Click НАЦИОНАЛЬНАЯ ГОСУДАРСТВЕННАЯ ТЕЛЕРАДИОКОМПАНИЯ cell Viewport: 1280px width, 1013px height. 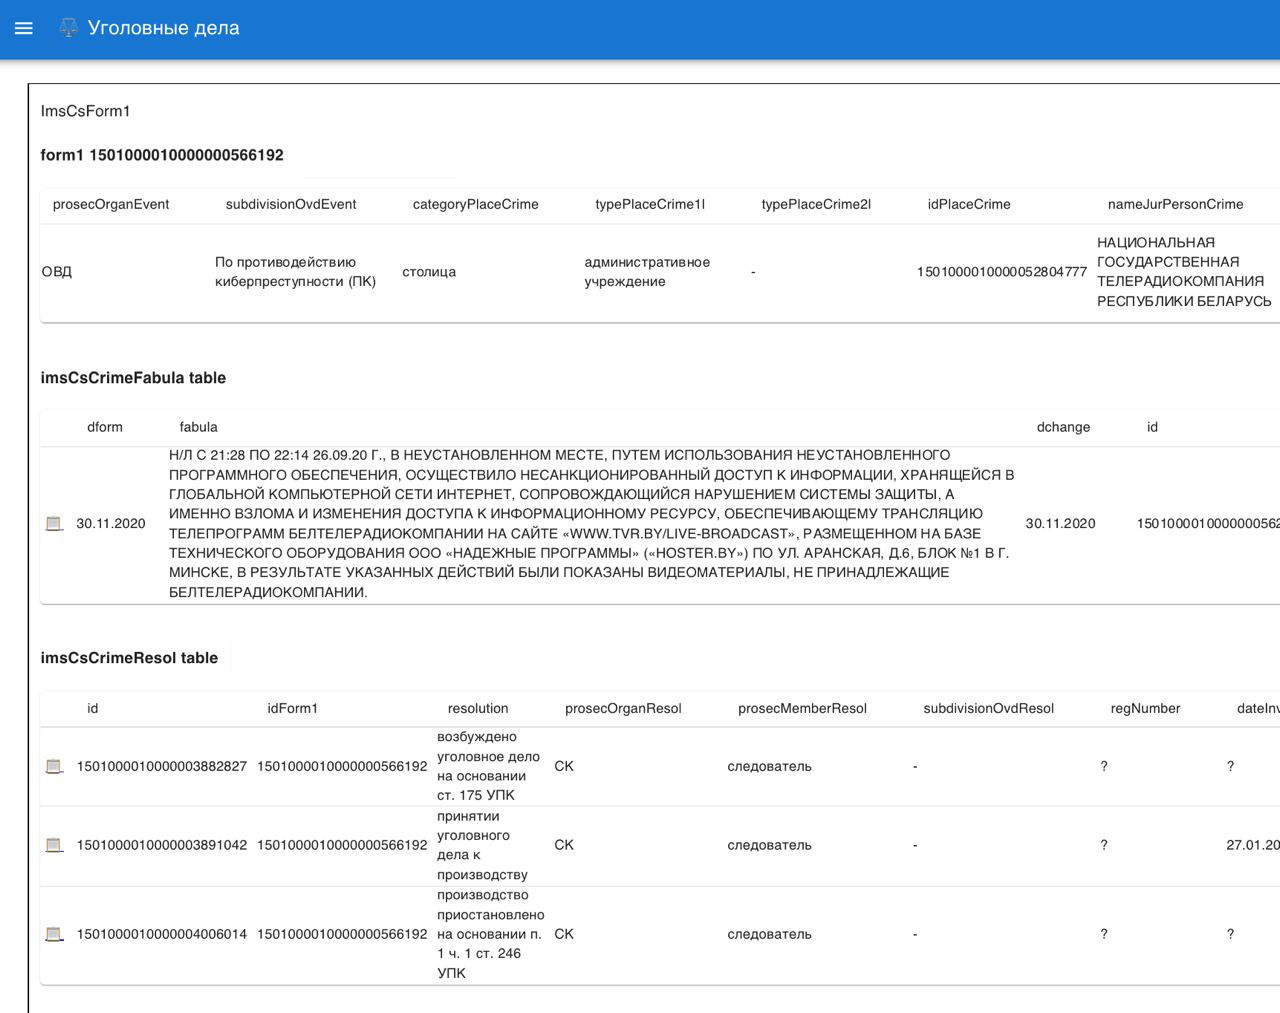(x=1184, y=272)
